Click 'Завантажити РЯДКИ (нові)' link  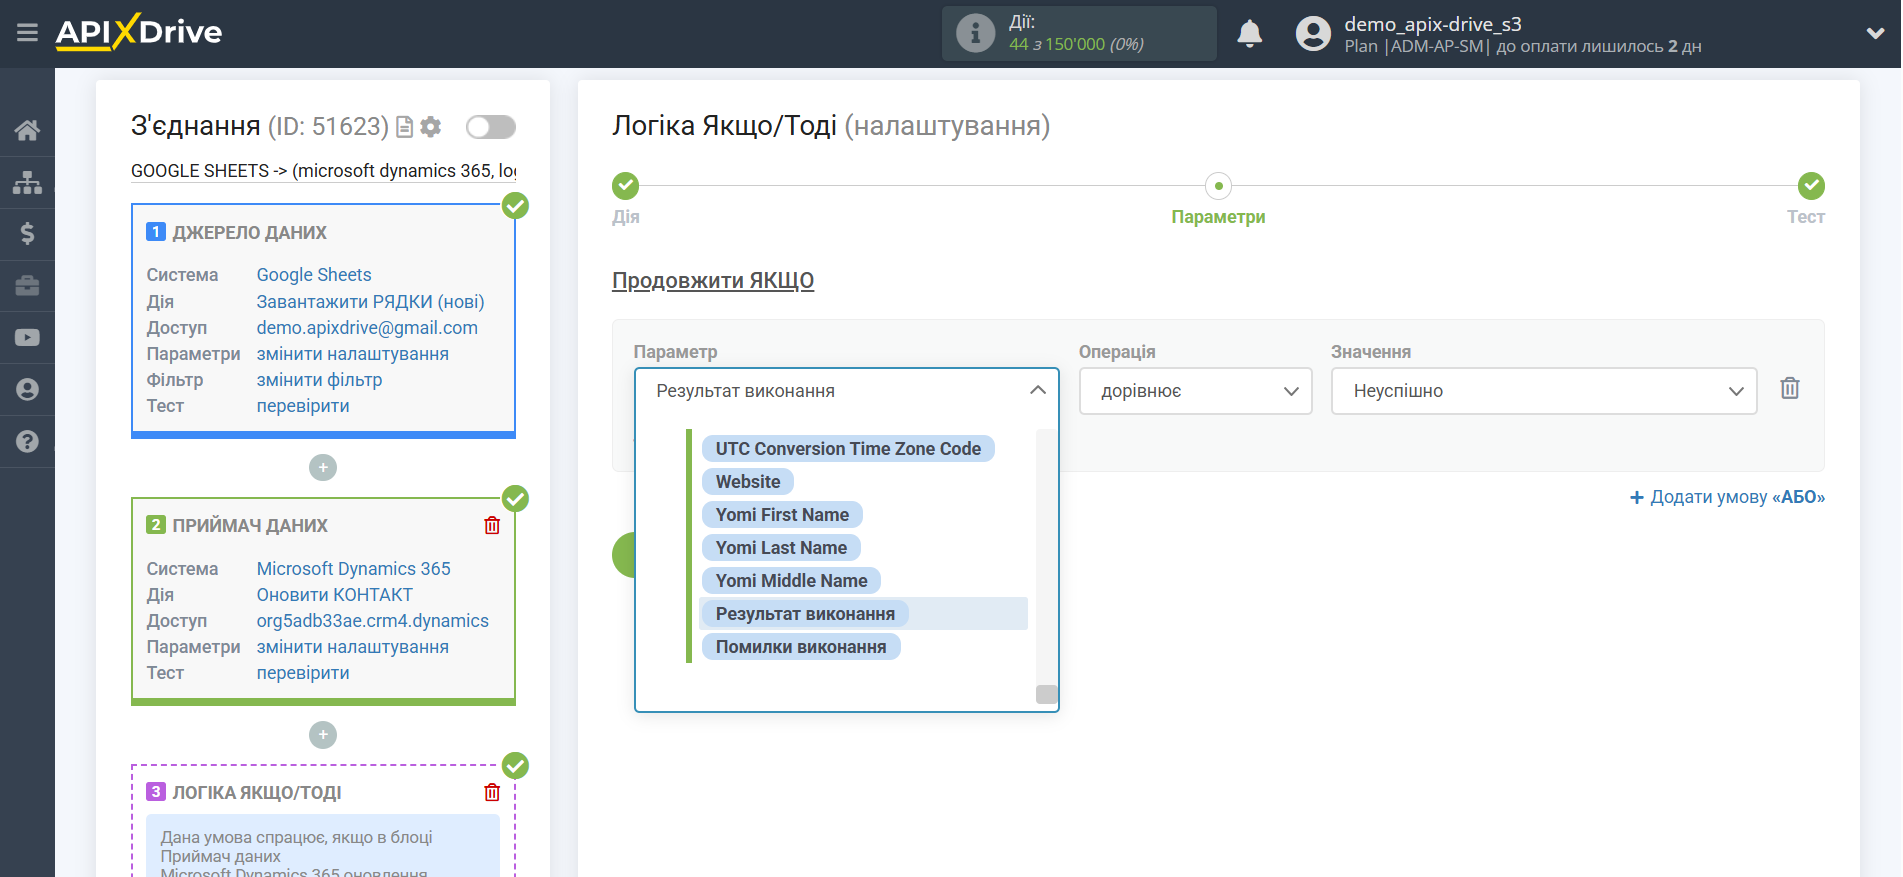click(x=370, y=302)
